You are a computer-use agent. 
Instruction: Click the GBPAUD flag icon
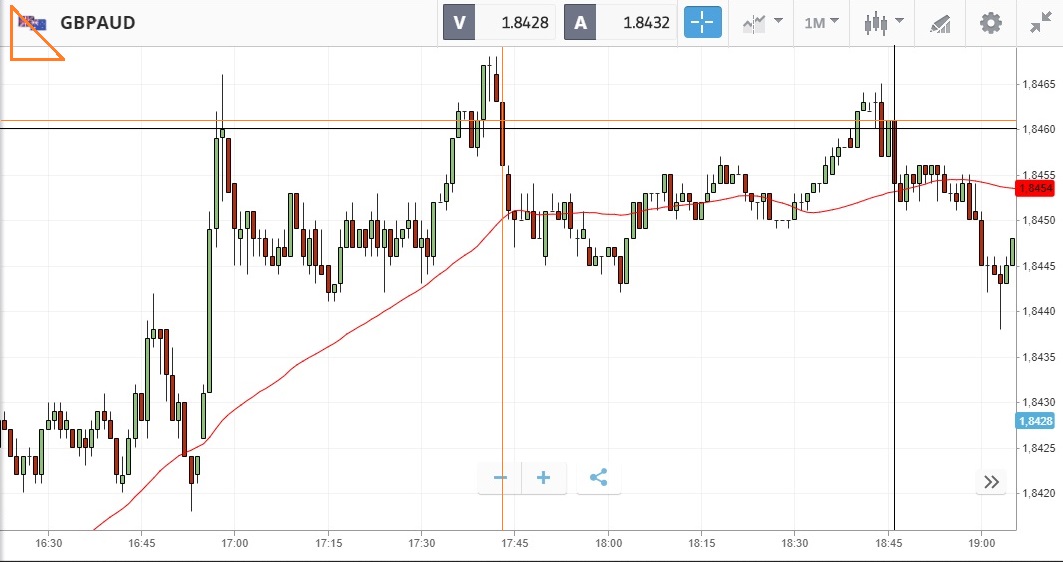click(33, 22)
